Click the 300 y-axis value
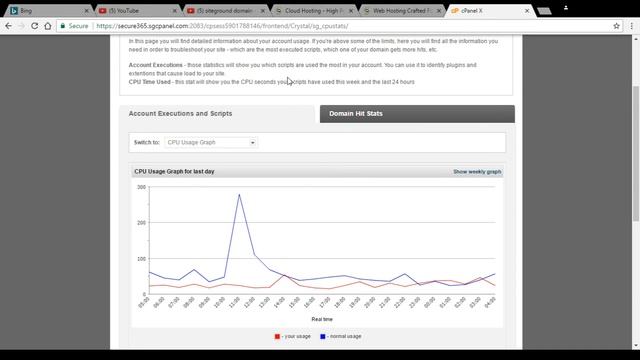Viewport: 640px width, 360px height. [141, 187]
